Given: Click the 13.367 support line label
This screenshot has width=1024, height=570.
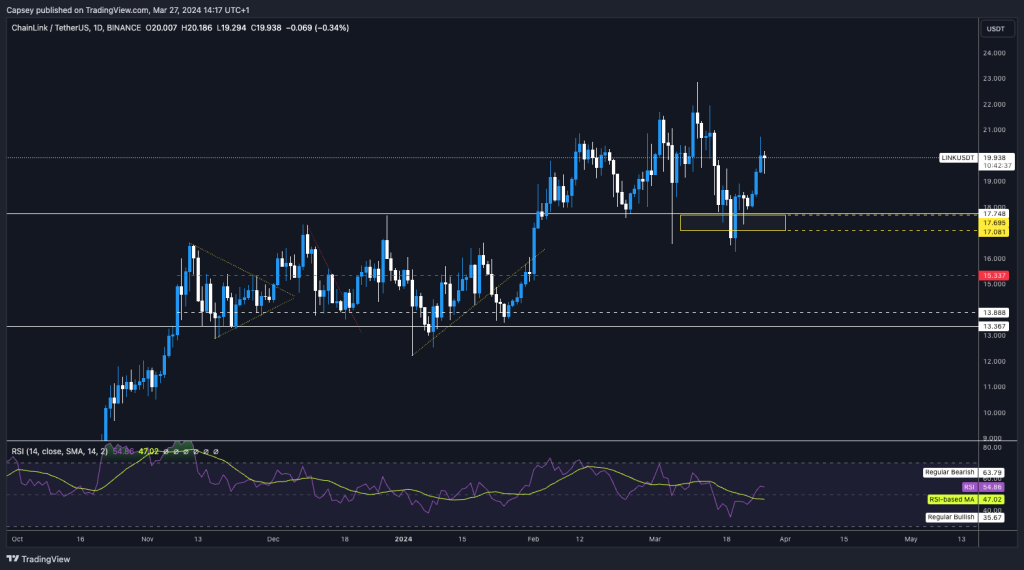Looking at the screenshot, I should pos(995,326).
